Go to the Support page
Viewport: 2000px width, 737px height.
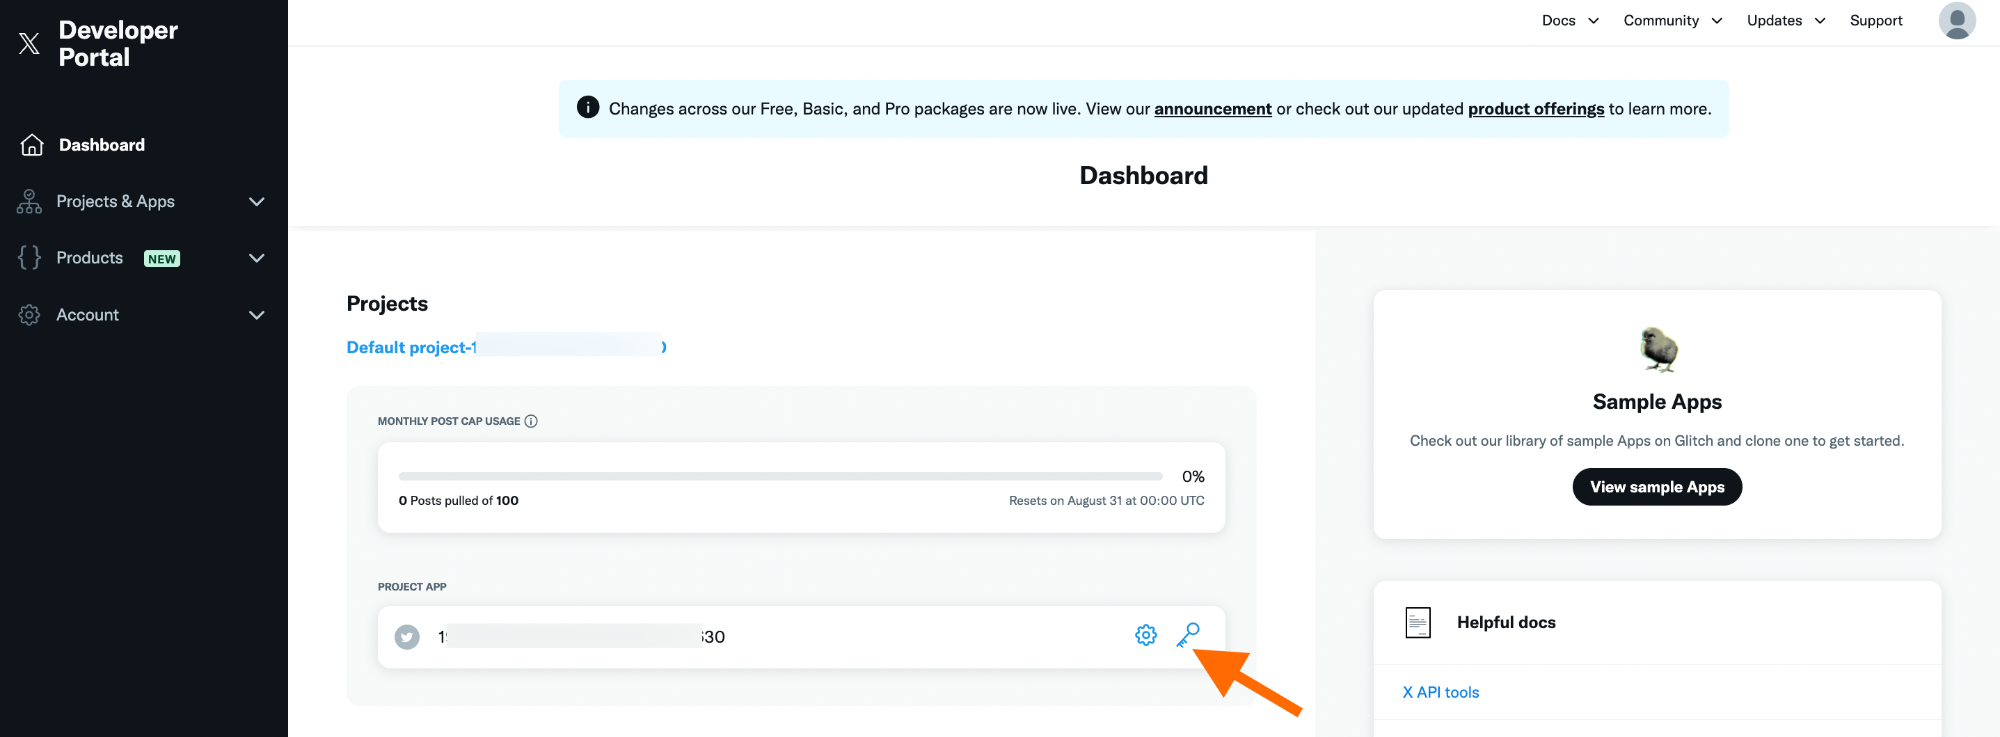[1876, 21]
